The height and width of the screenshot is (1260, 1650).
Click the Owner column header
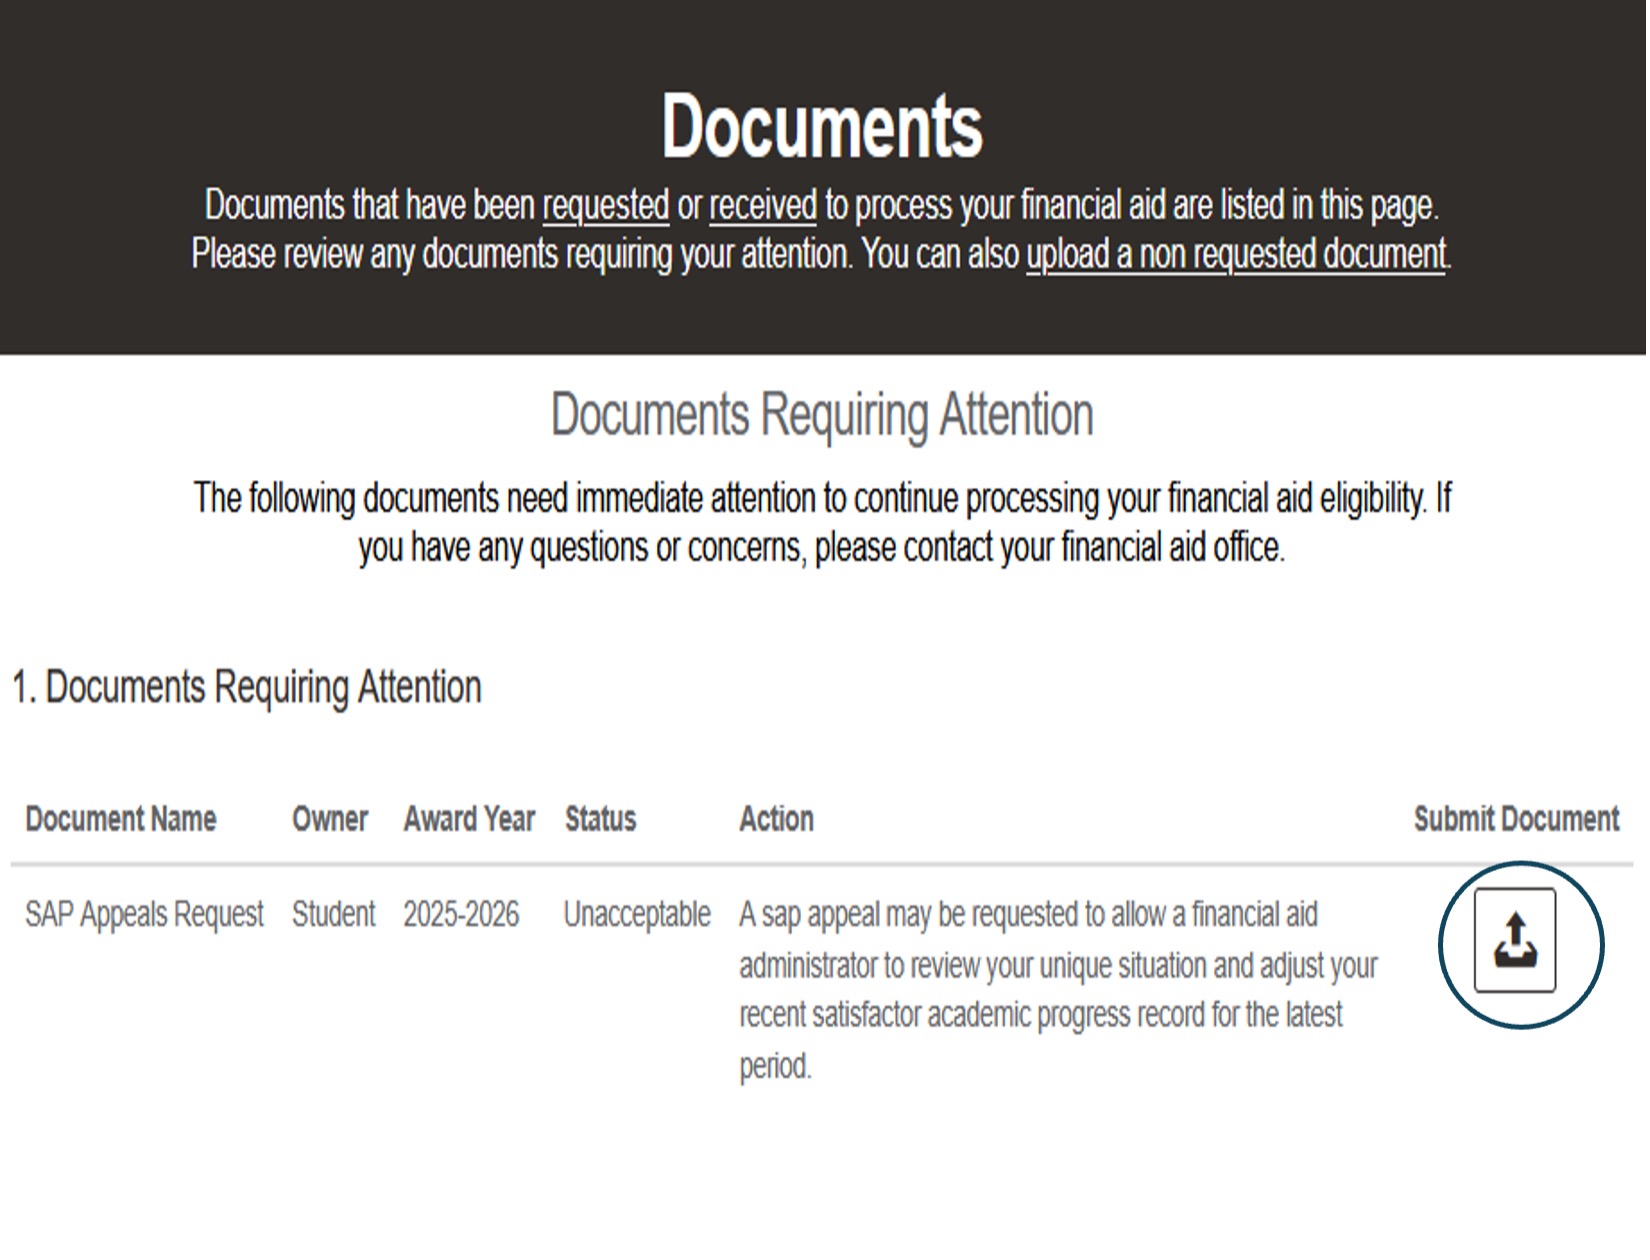click(x=329, y=819)
